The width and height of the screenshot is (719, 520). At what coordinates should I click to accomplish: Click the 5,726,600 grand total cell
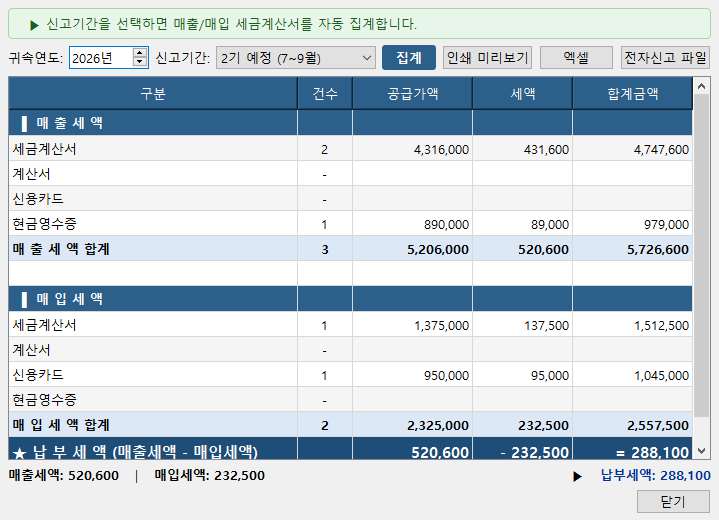(632, 249)
